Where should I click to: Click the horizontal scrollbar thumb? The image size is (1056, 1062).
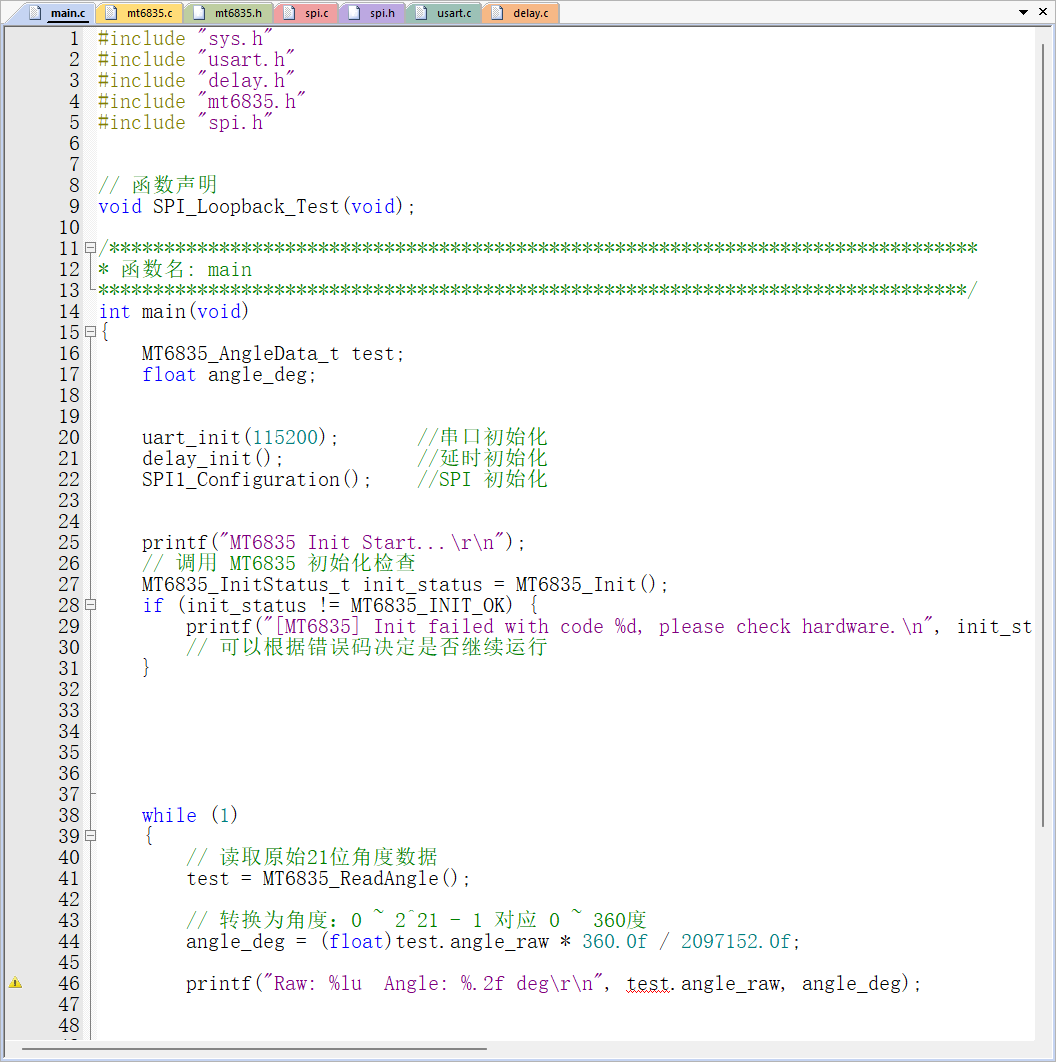[254, 1049]
